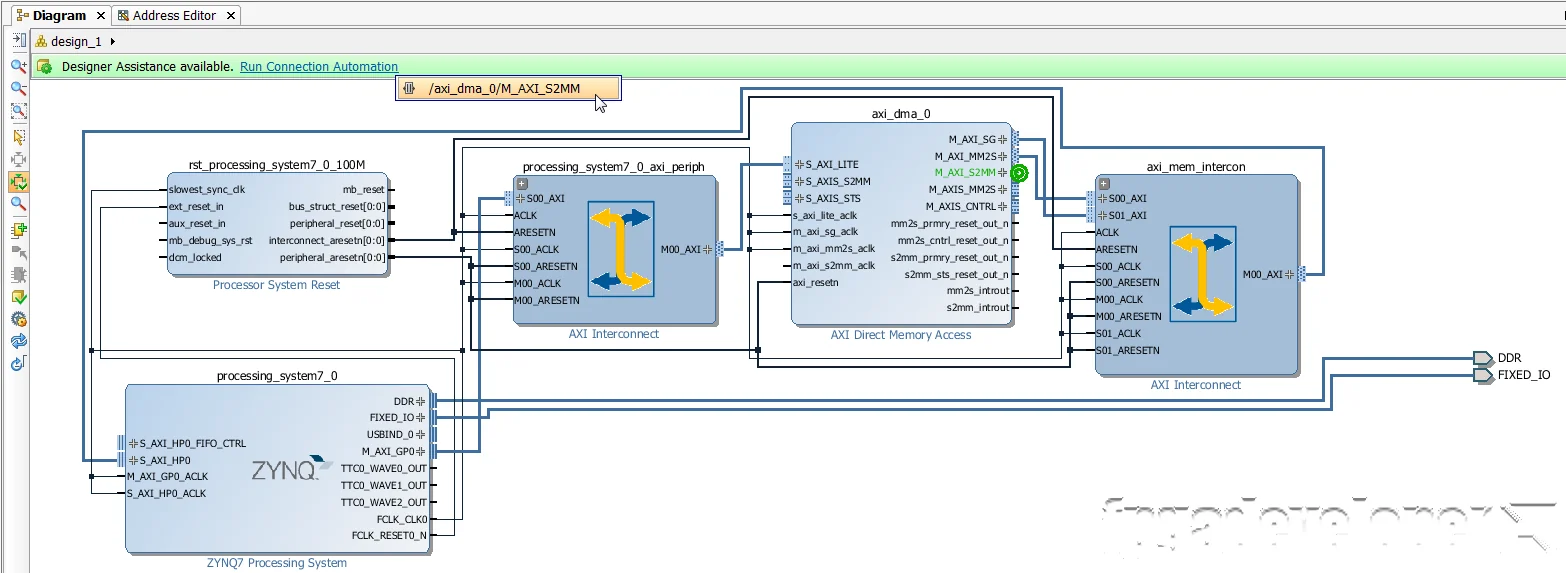The image size is (1566, 573).
Task: Expand the M_AXI_SG interface pin
Action: 1002,139
